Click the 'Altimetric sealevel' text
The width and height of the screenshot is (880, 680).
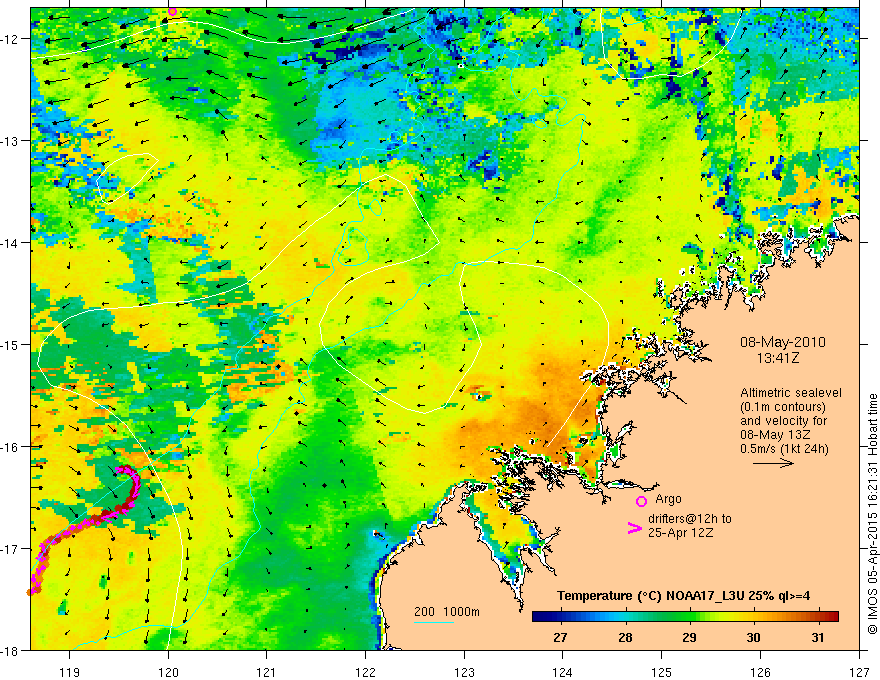pos(791,393)
